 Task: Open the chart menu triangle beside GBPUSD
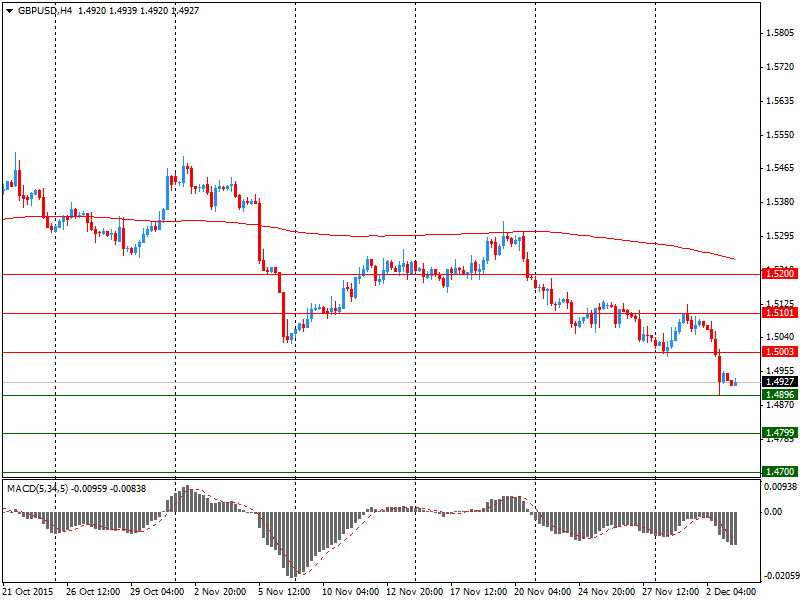tap(9, 11)
